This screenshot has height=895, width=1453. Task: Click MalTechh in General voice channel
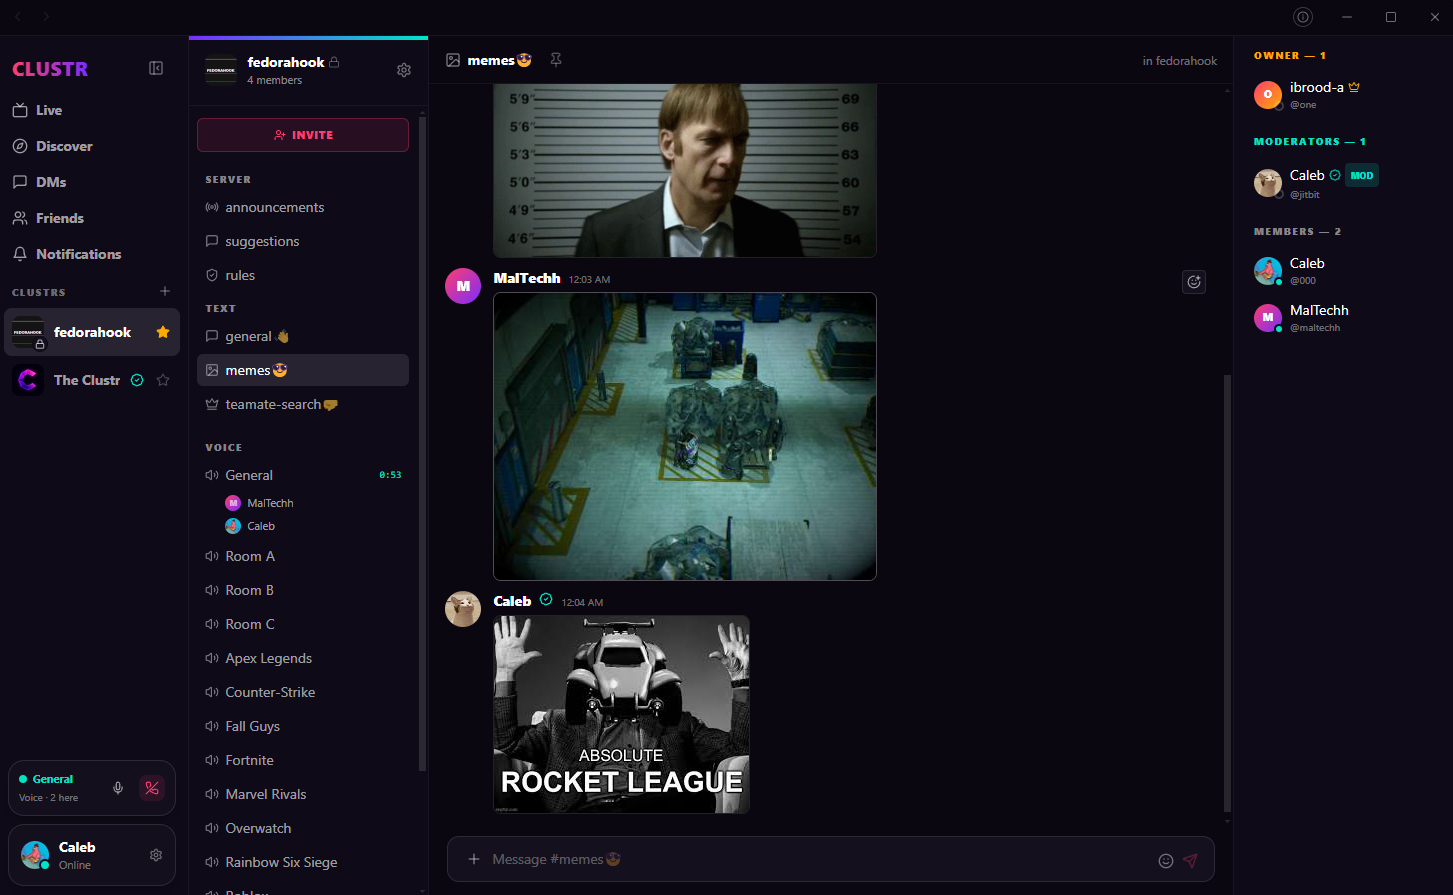tap(260, 503)
